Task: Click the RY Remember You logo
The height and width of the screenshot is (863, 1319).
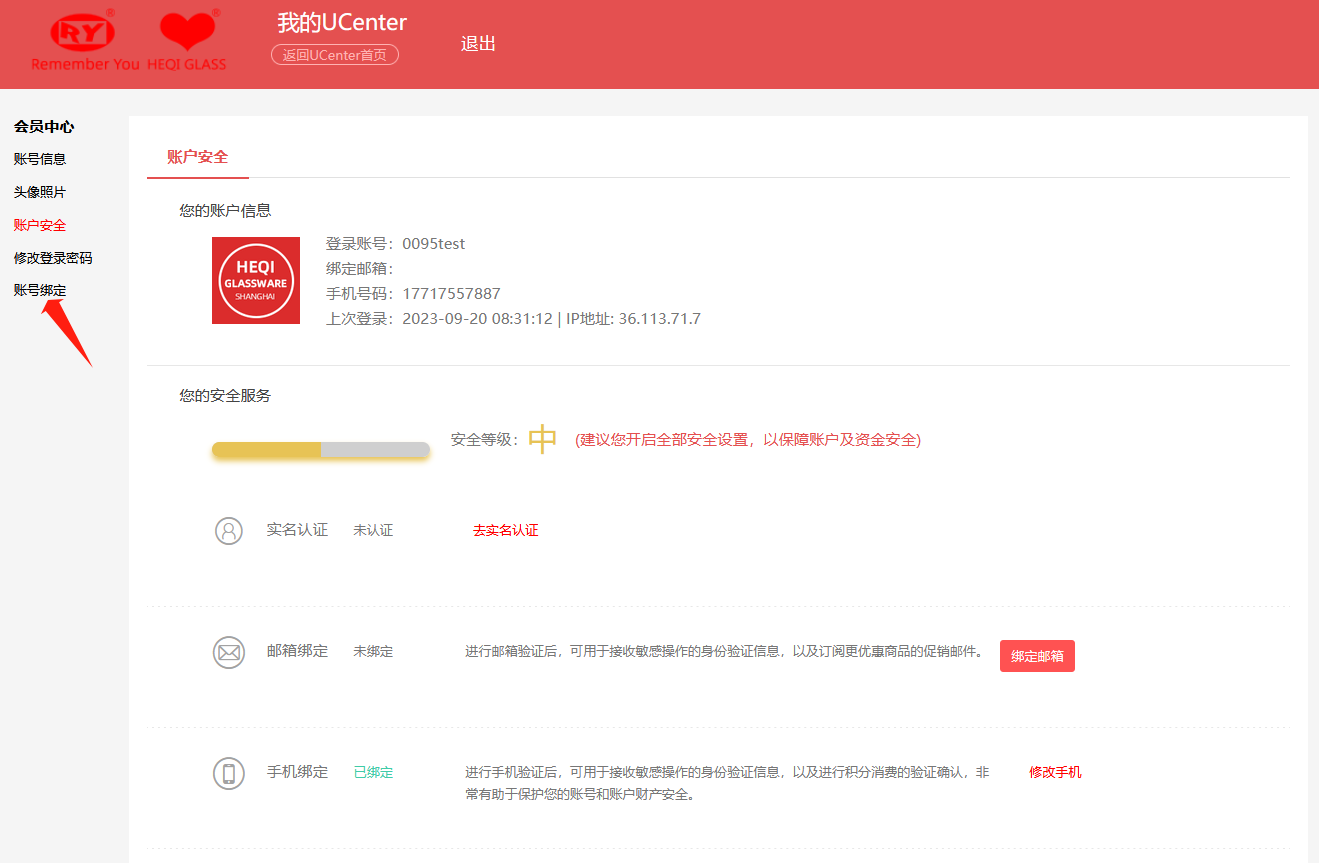Action: 85,40
